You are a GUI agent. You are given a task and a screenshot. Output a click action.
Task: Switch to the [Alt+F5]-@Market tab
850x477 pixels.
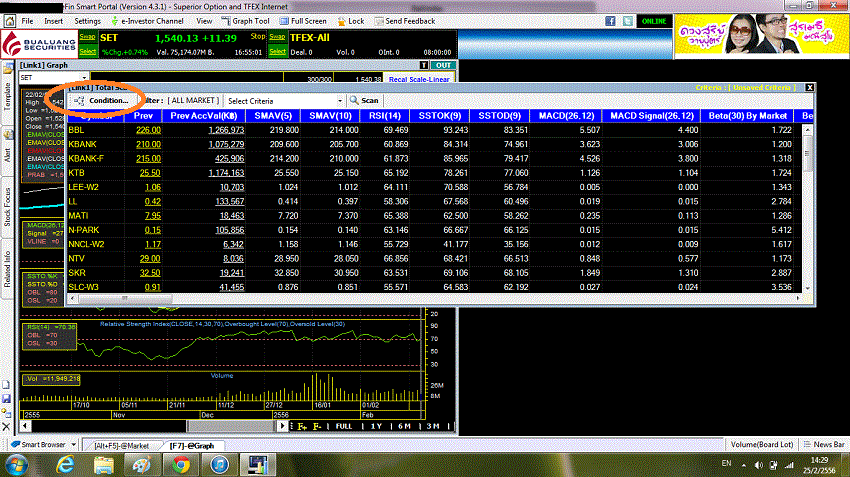point(121,446)
